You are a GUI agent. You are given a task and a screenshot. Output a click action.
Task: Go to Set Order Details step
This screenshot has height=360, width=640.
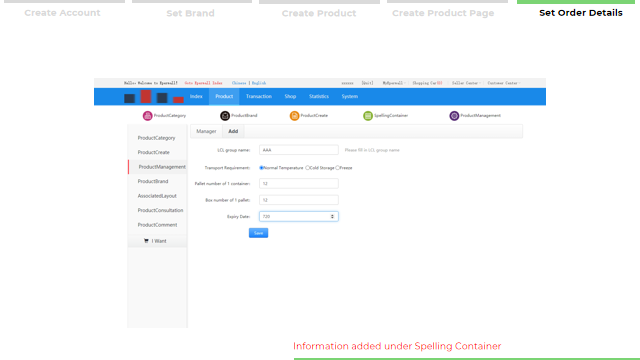(x=581, y=13)
